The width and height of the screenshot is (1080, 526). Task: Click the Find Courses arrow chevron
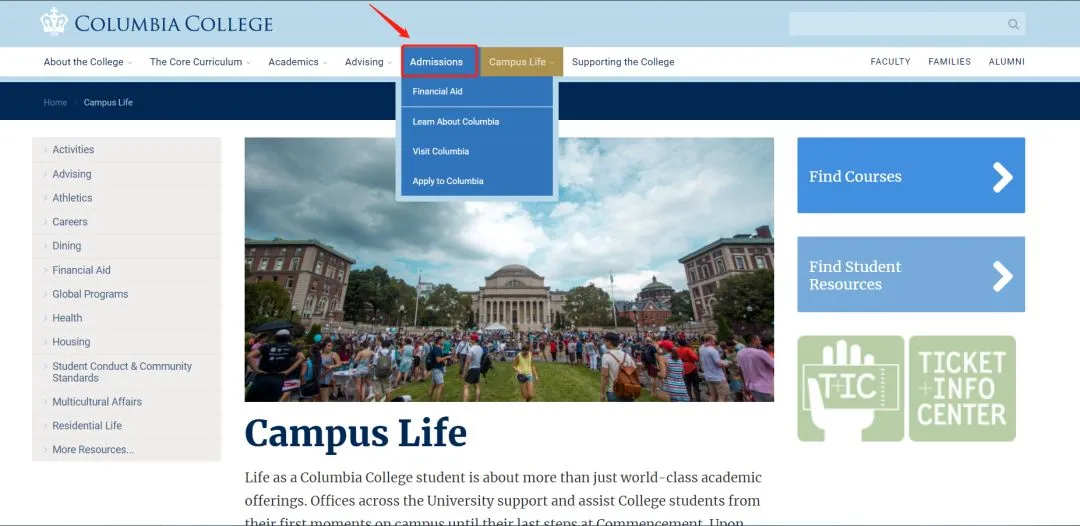tap(1002, 177)
